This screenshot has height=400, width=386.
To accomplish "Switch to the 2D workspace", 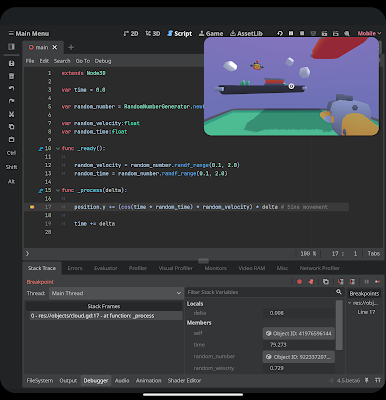I will [x=131, y=33].
